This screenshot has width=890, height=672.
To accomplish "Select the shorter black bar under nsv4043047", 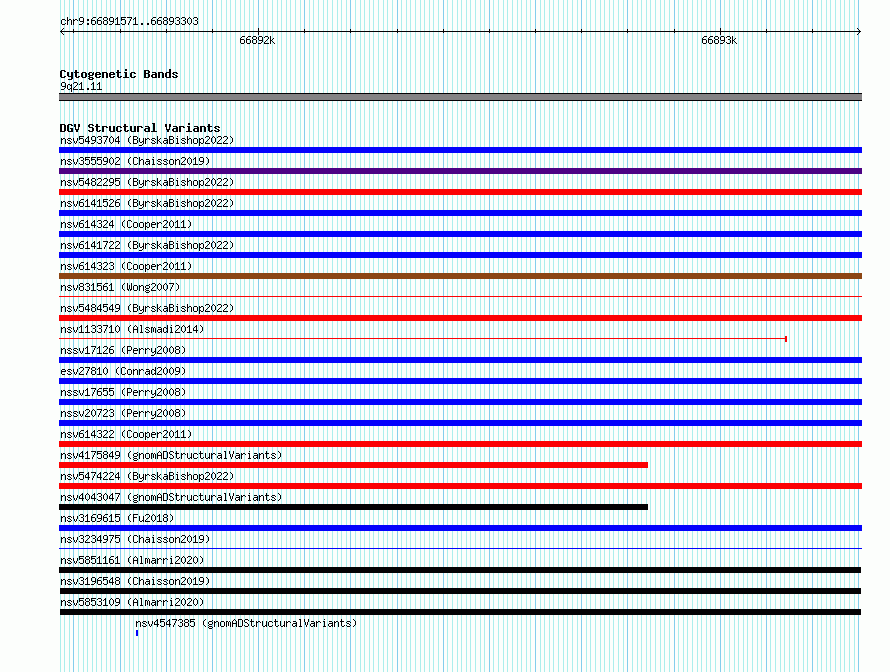I will (354, 507).
